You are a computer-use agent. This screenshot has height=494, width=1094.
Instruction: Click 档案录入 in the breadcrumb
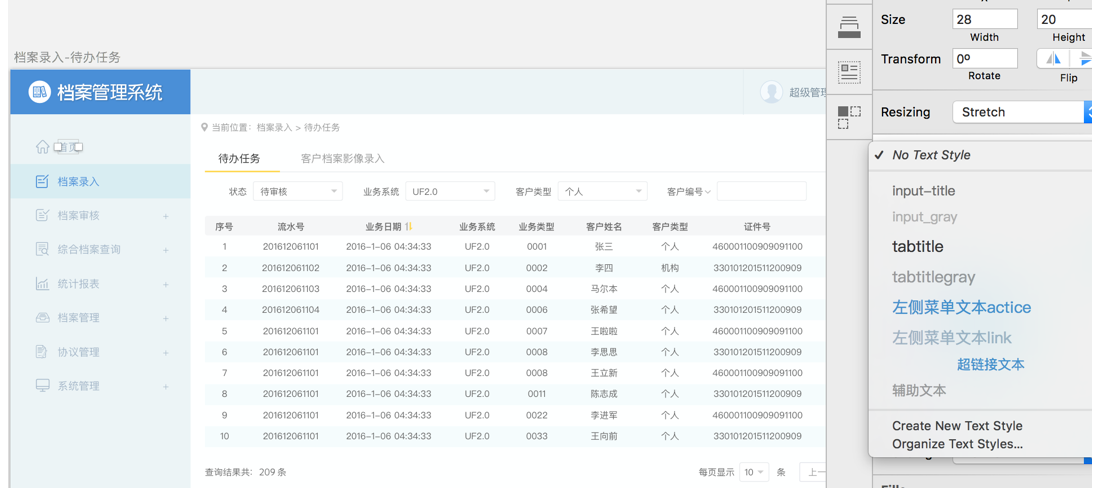[274, 128]
